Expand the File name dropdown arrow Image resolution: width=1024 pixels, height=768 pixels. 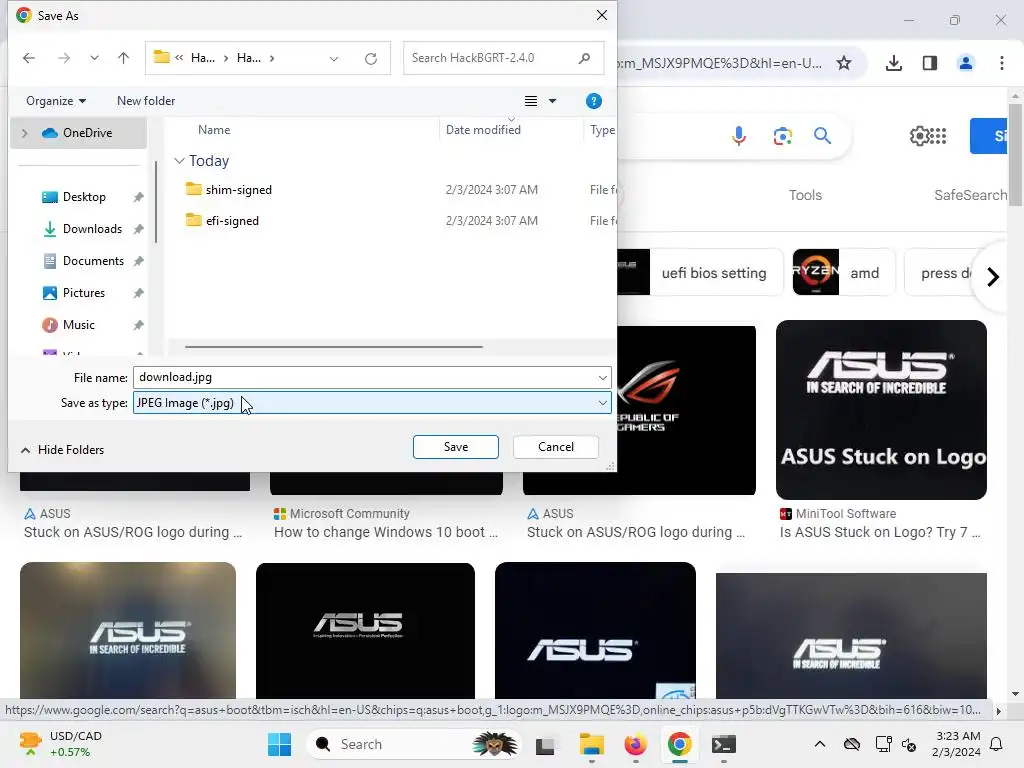tap(602, 377)
